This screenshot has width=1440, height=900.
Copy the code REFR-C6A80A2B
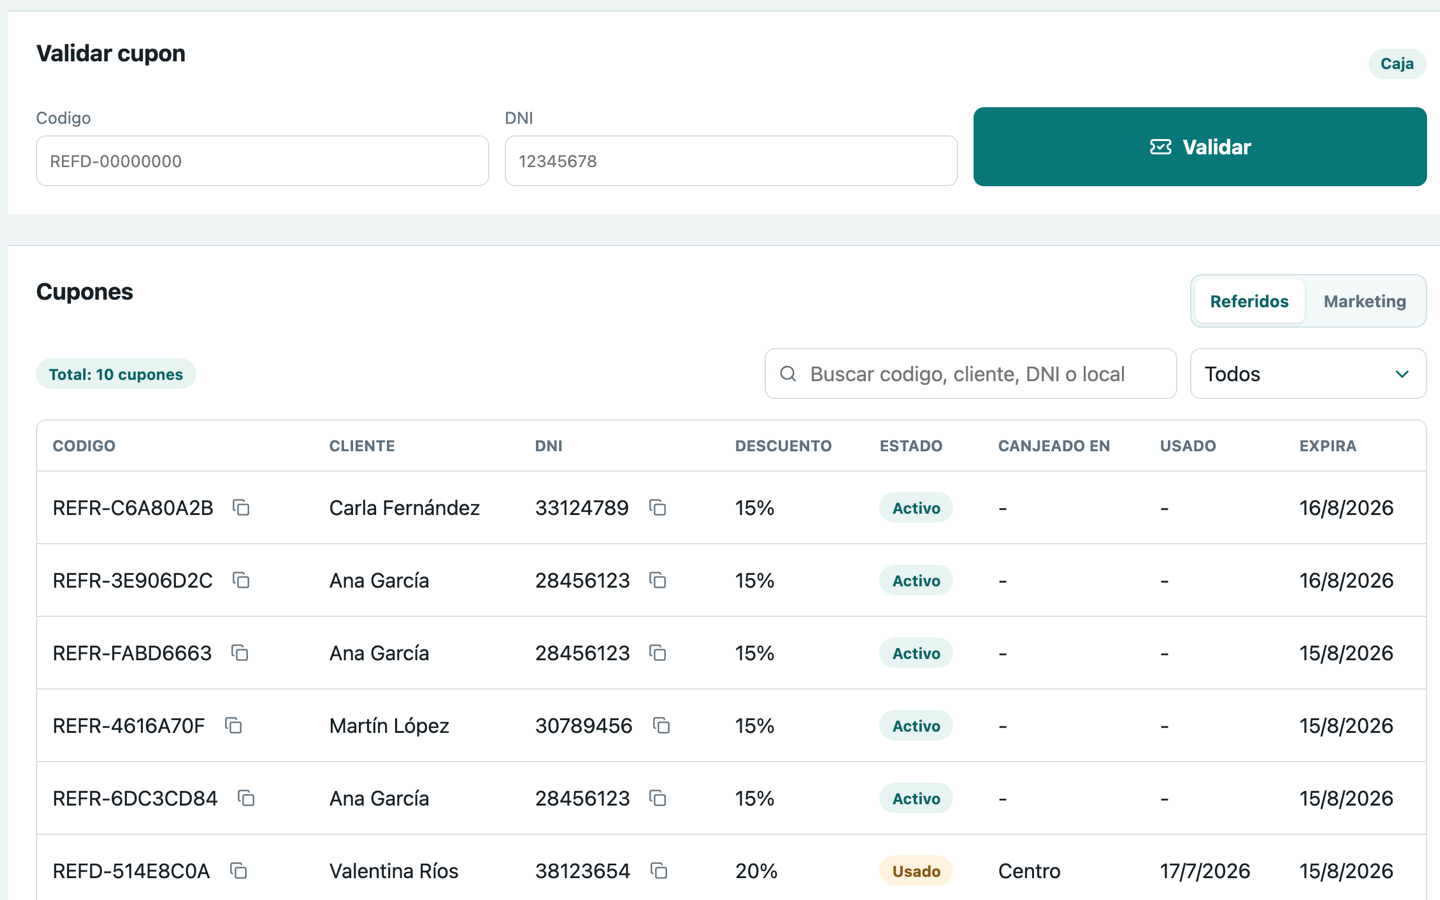(x=241, y=508)
